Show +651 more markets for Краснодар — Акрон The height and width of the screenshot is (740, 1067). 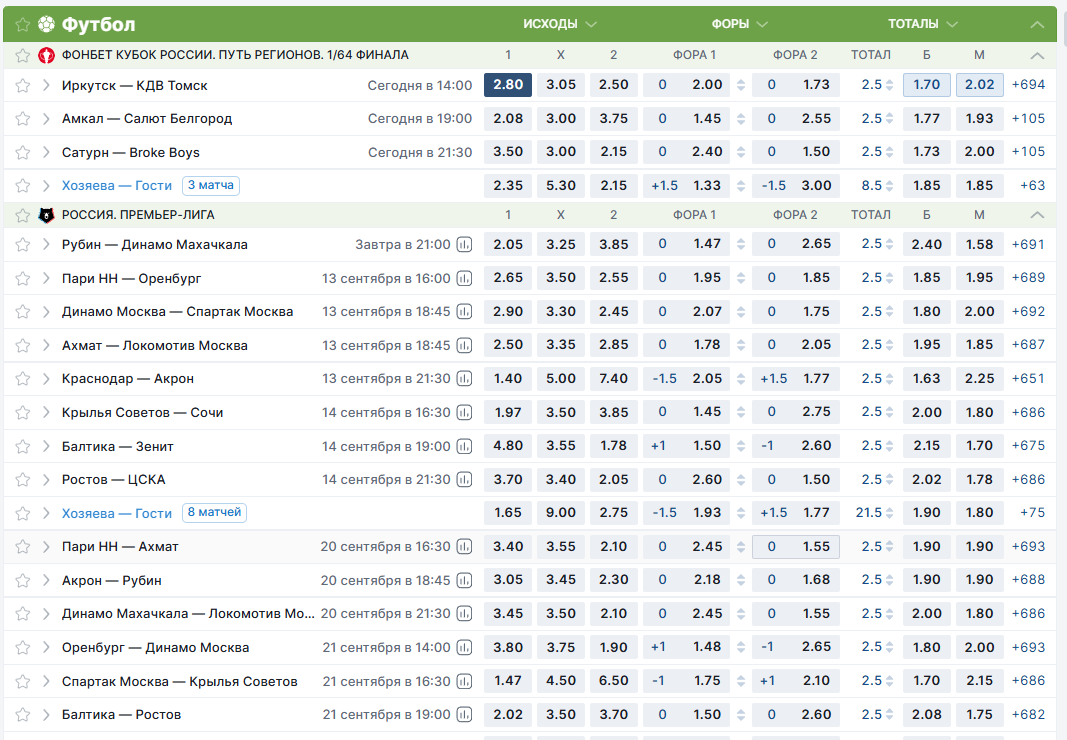point(1028,379)
